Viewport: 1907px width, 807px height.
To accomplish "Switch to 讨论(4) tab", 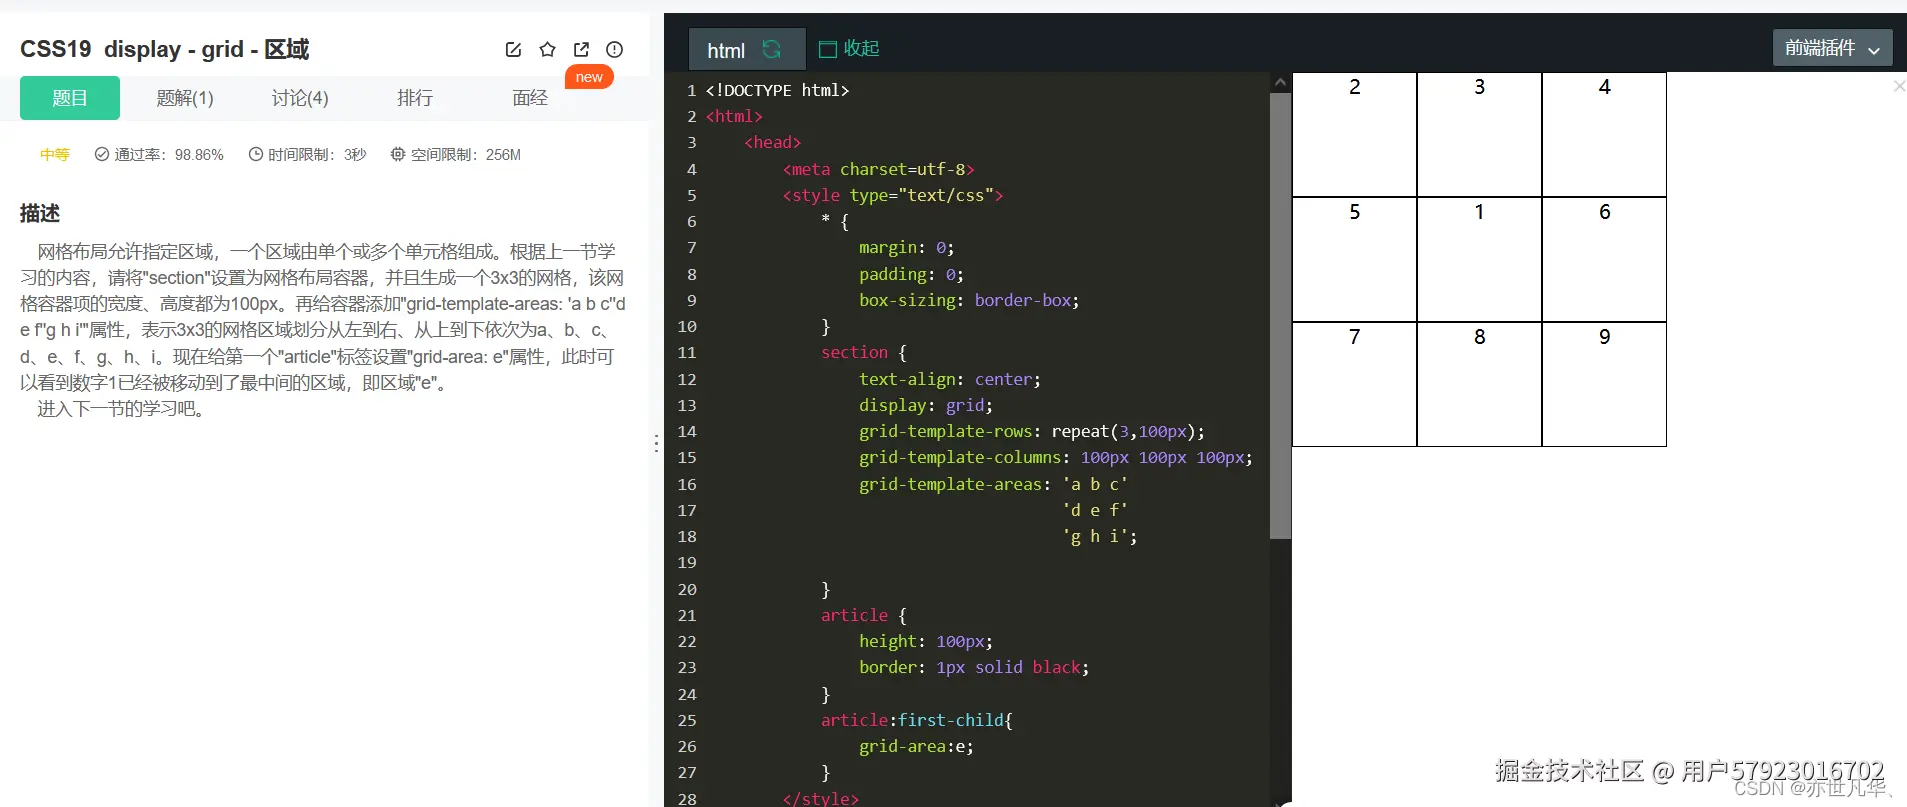I will point(300,98).
